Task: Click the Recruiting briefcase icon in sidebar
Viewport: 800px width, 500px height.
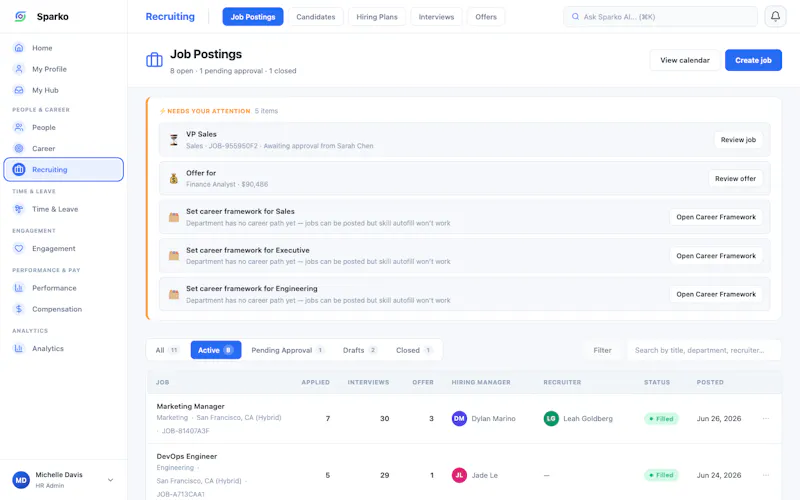Action: [19, 169]
